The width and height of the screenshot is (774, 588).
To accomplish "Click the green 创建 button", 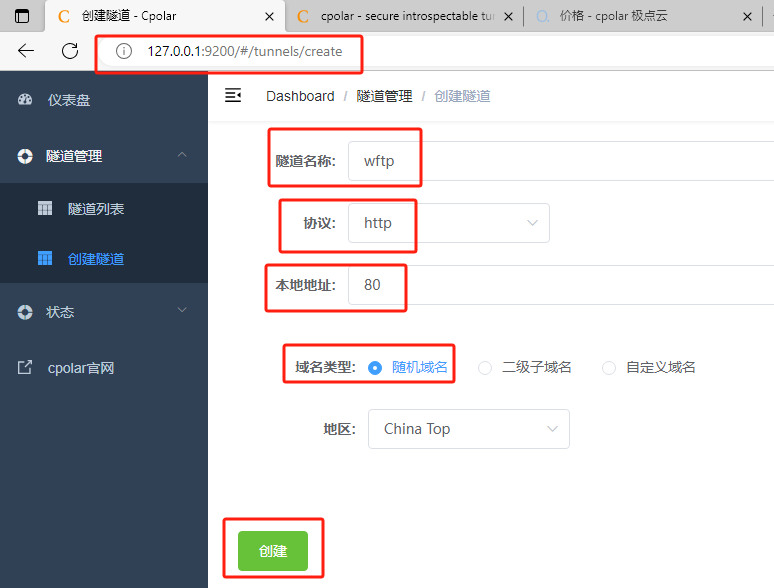I will [x=272, y=551].
